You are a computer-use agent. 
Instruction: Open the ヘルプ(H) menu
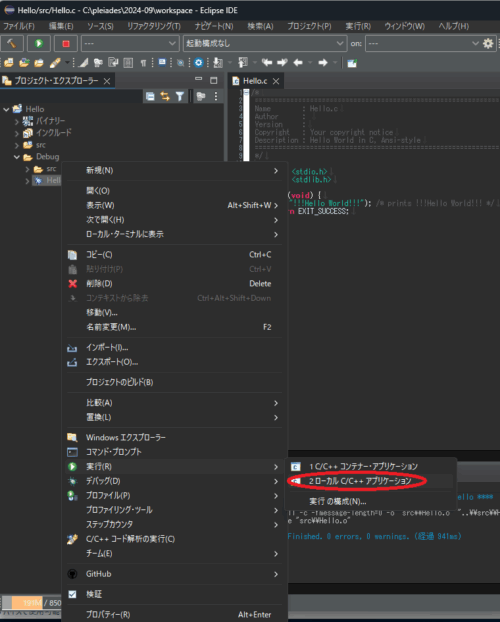pyautogui.click(x=454, y=26)
